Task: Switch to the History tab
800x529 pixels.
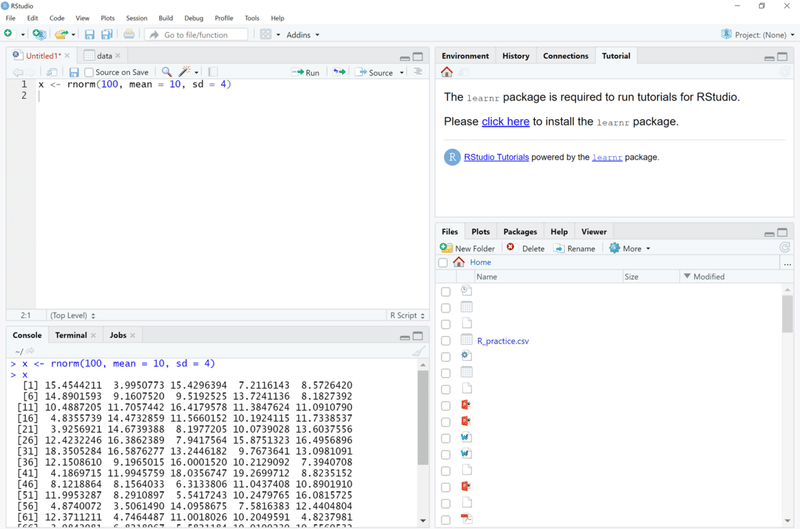Action: pyautogui.click(x=515, y=56)
